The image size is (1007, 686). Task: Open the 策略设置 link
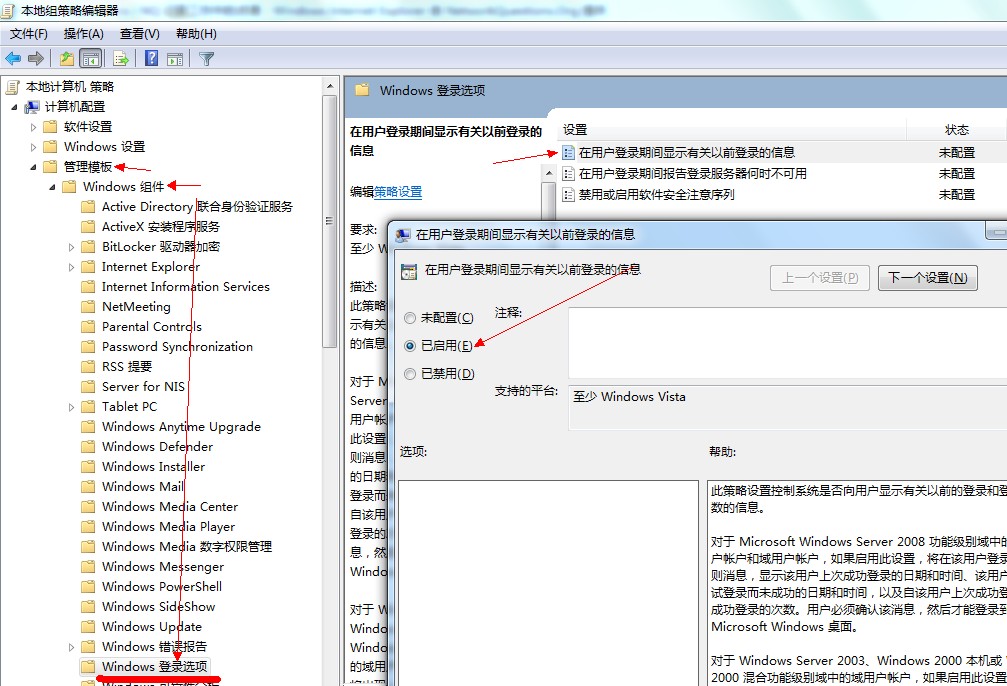(398, 192)
